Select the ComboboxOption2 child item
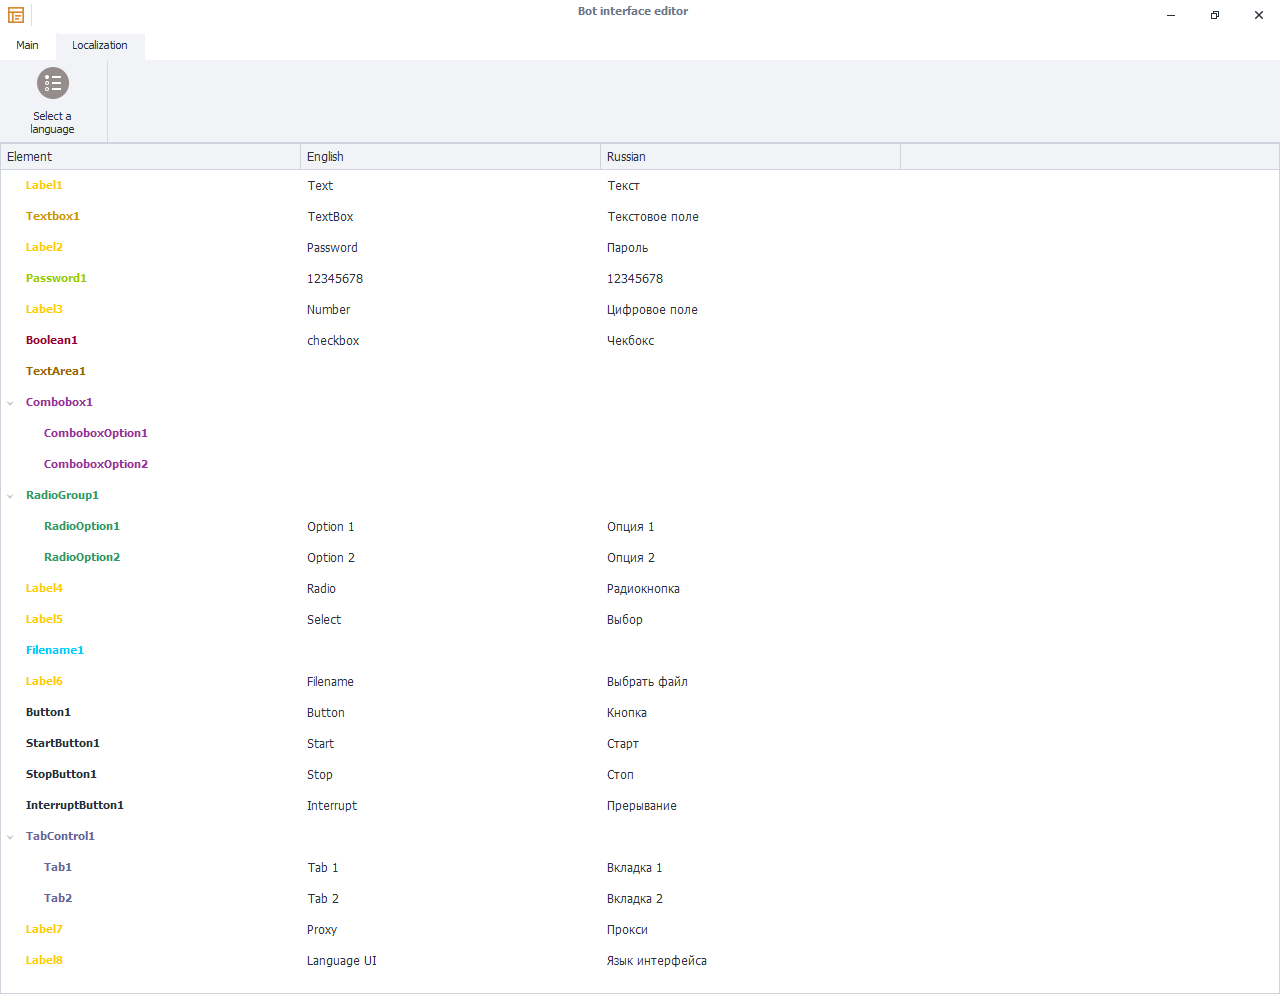The width and height of the screenshot is (1280, 994). click(96, 464)
